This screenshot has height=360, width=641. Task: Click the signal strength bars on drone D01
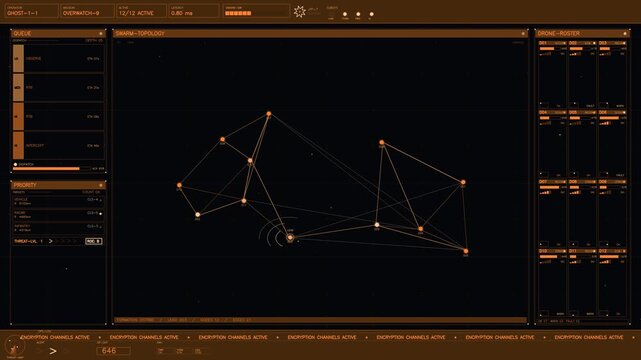pyautogui.click(x=546, y=54)
